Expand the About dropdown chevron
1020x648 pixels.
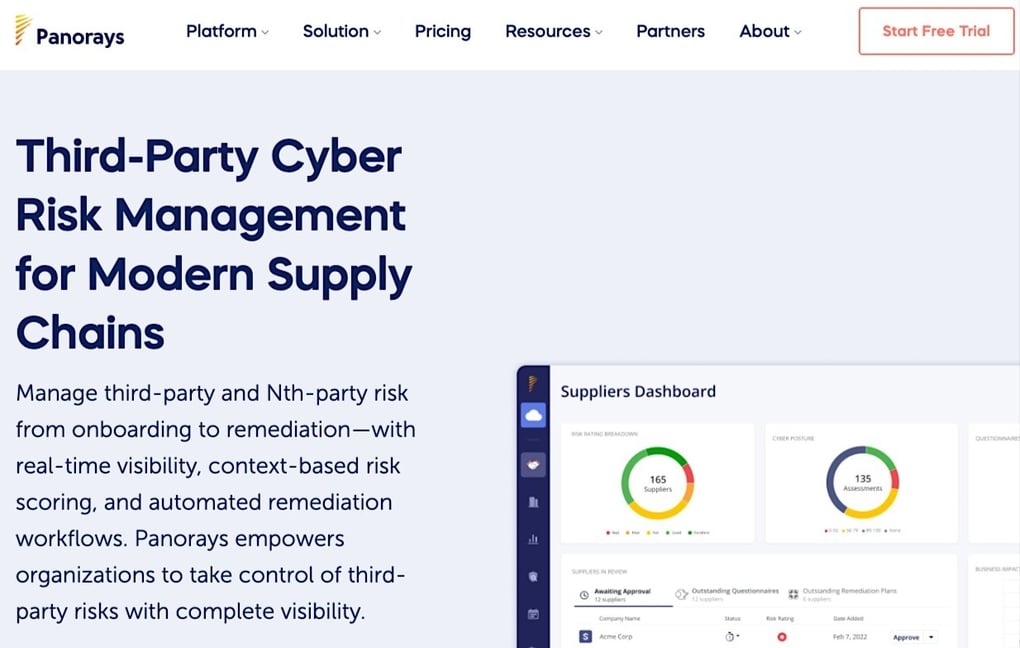coord(798,33)
